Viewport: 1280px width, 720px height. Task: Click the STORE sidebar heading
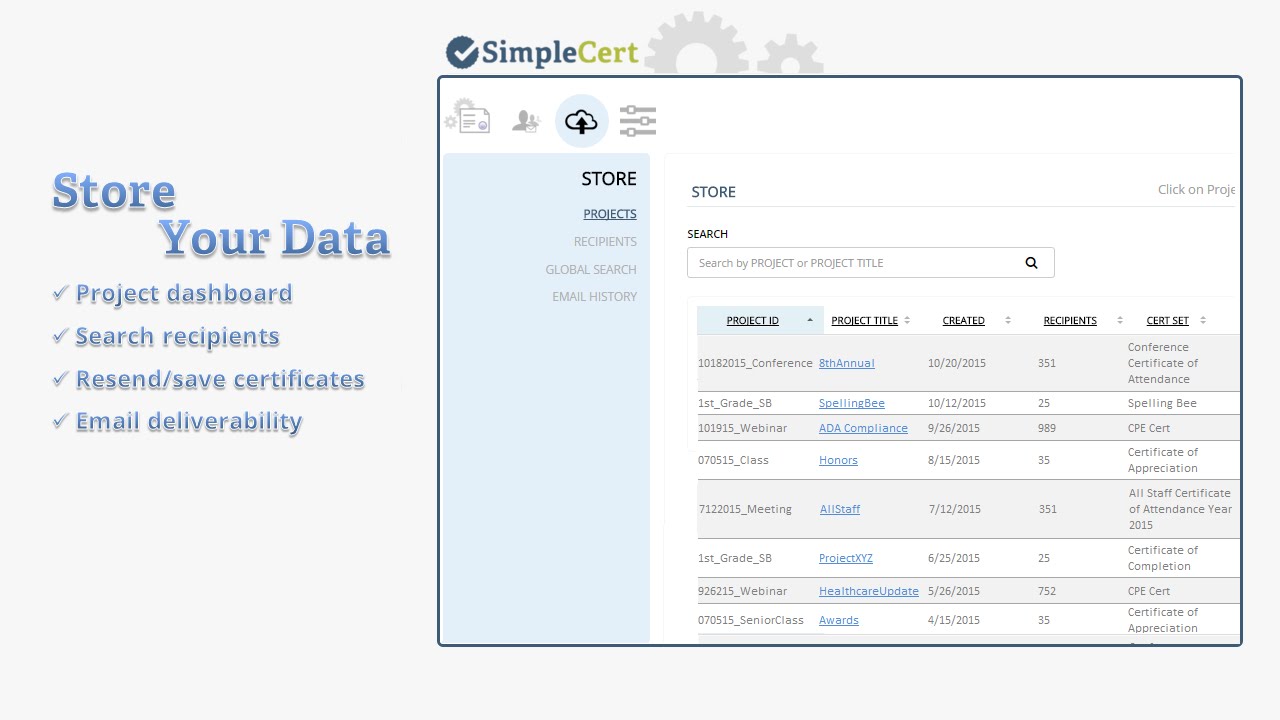point(609,179)
